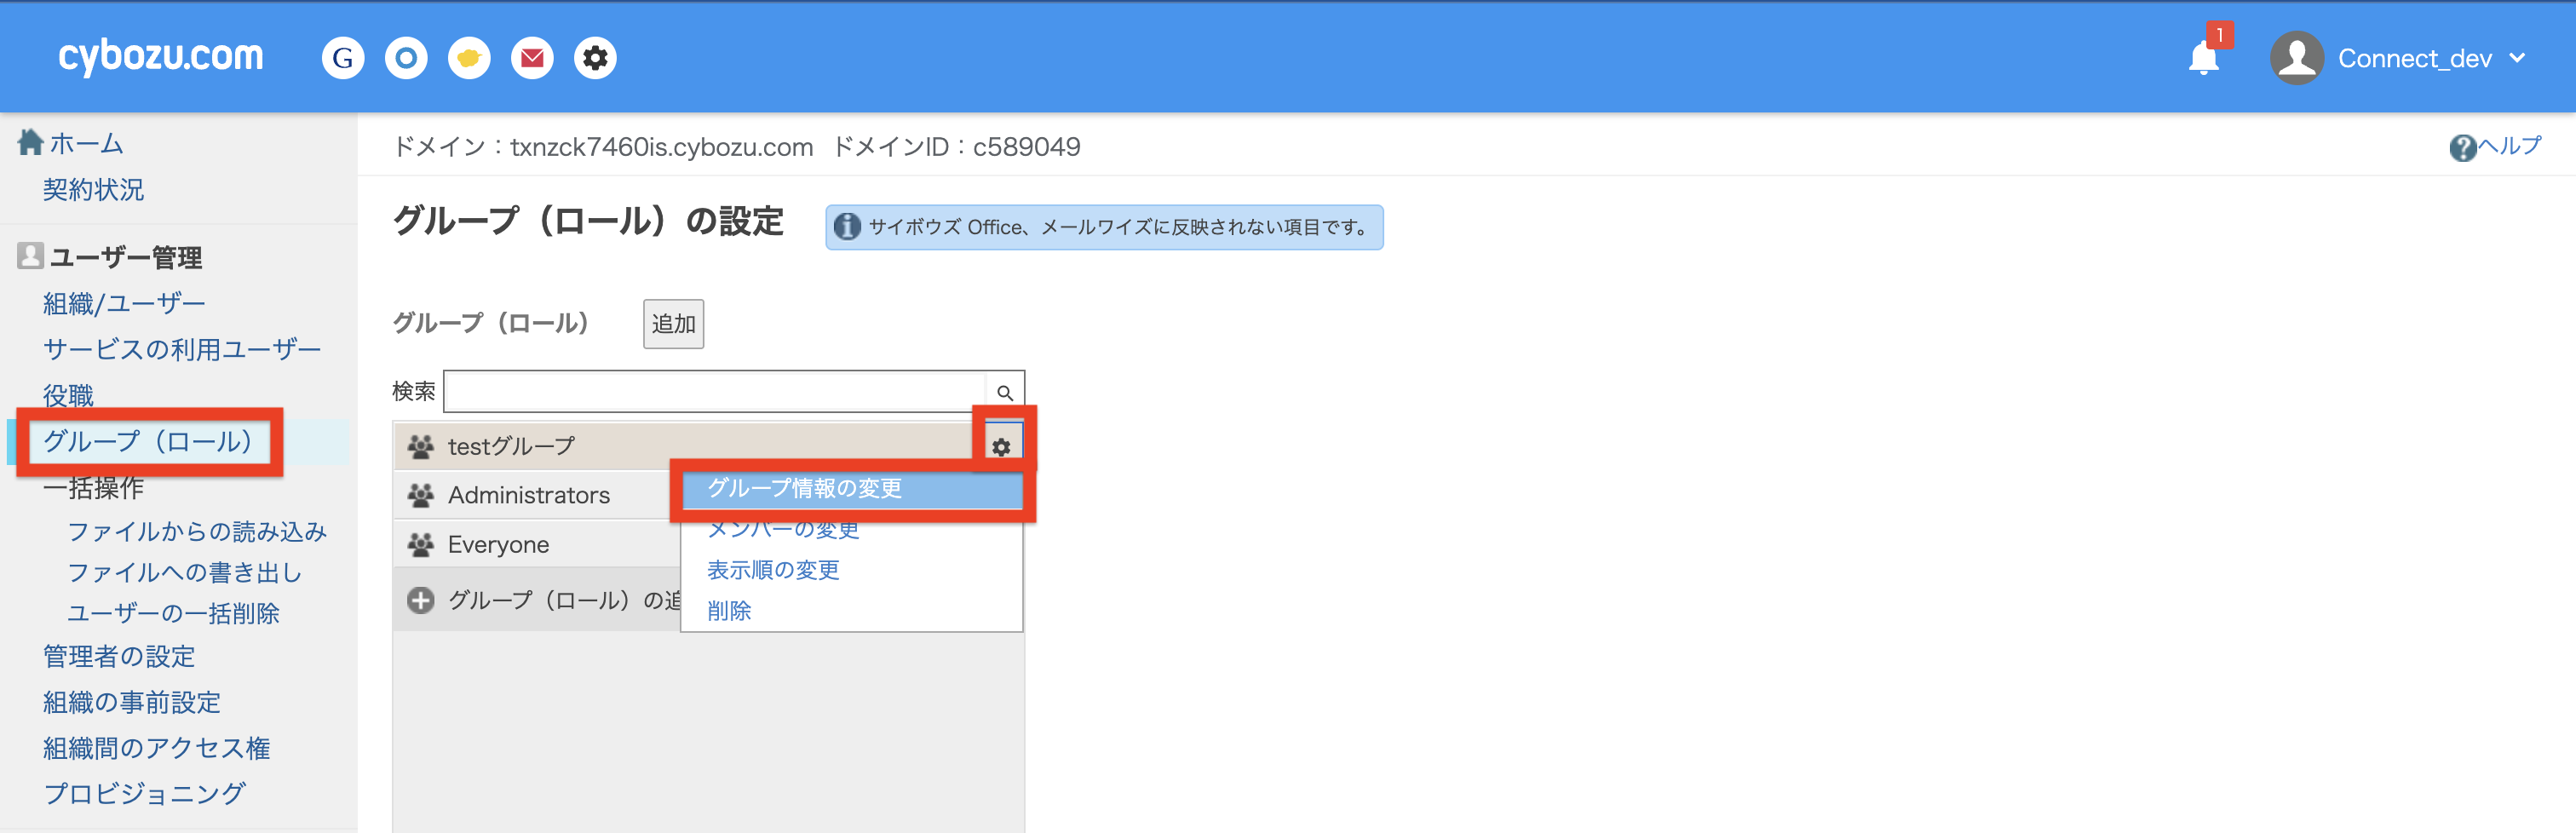Open 組織の事前設定 sidebar link

(131, 702)
